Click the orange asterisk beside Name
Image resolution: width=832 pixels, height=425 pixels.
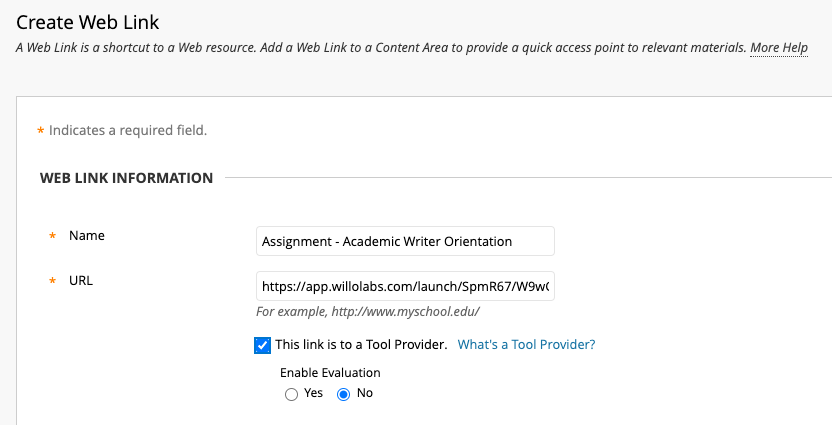[53, 236]
